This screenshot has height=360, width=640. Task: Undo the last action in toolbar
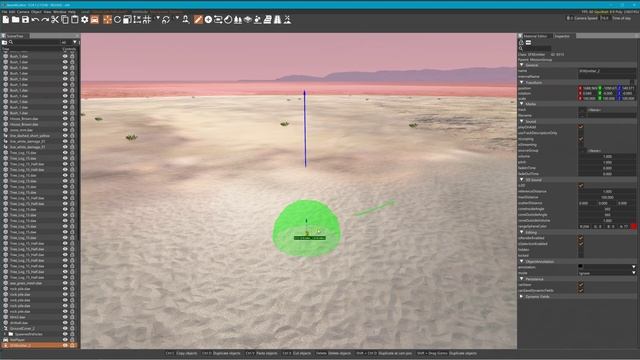pos(35,20)
